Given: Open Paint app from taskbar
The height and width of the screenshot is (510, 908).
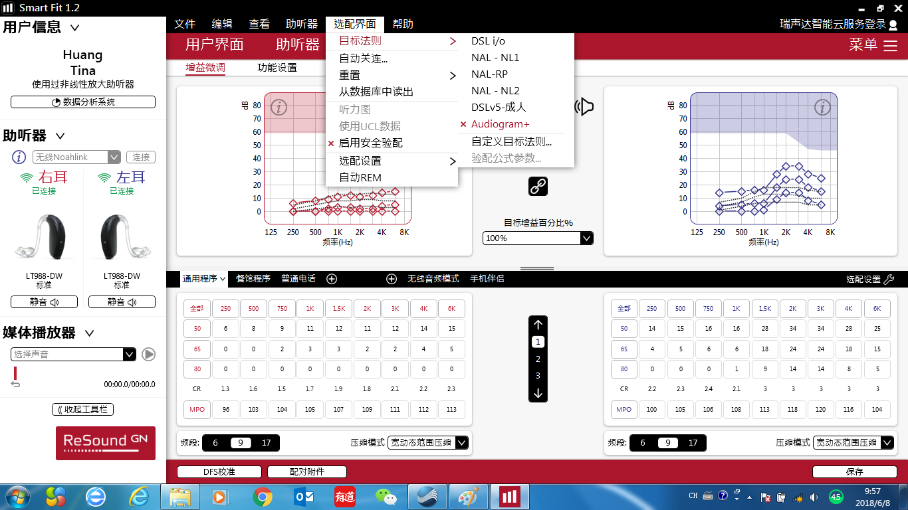Looking at the screenshot, I should (x=468, y=497).
